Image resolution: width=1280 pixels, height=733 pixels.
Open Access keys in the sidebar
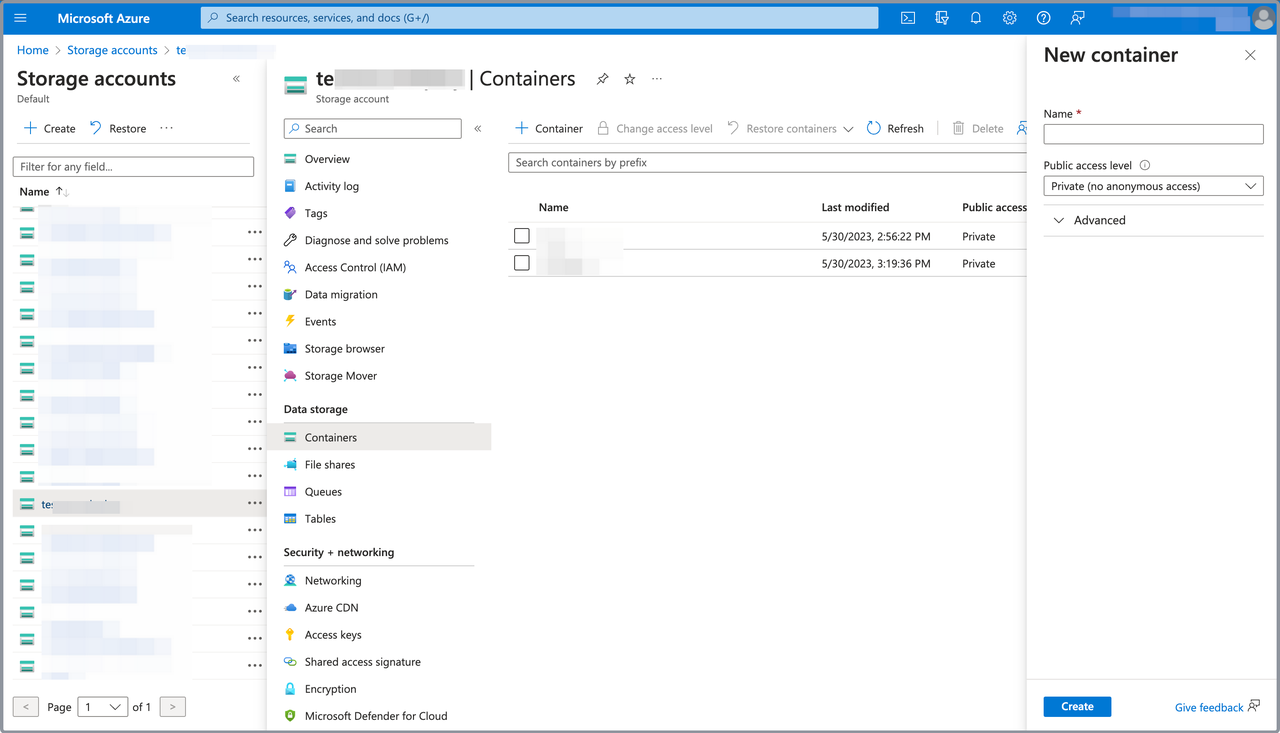pyautogui.click(x=333, y=635)
